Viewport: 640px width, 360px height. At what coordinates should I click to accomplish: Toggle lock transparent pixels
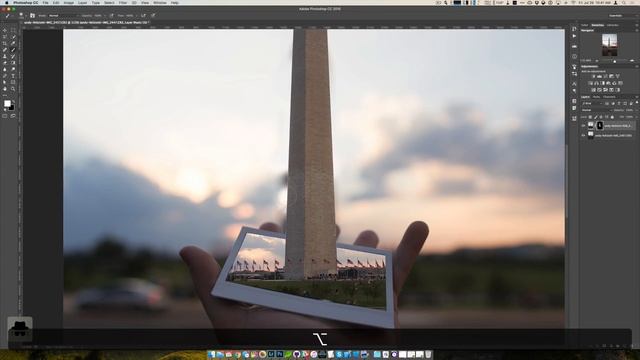(590, 117)
